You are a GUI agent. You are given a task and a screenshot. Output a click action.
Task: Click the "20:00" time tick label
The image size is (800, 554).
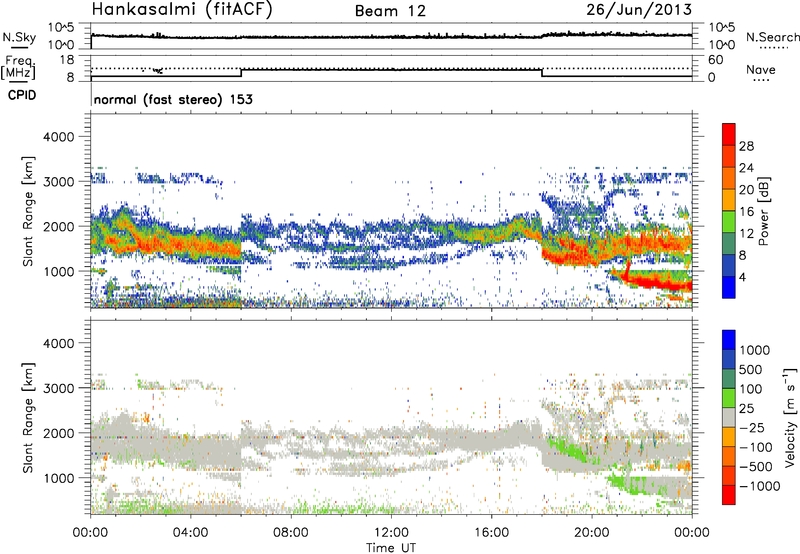click(x=591, y=533)
